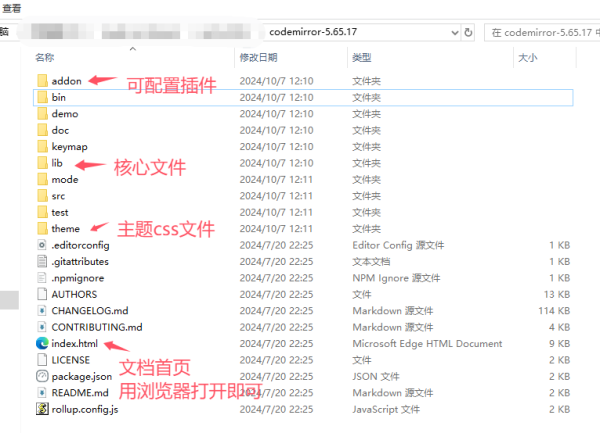Select the lib folder name

pos(57,163)
